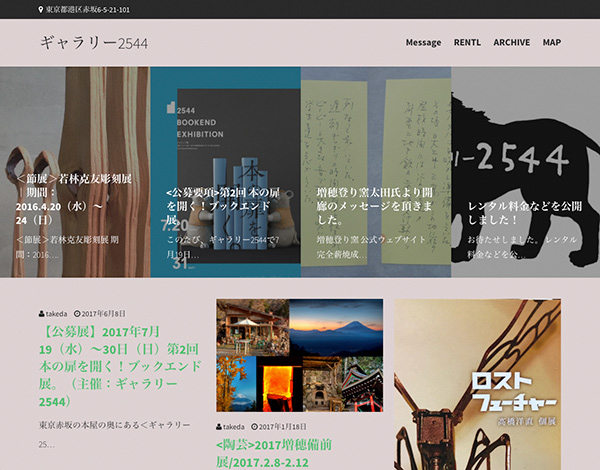Open the 増穂登り窯 message slide headline
600x470 pixels.
coord(374,205)
